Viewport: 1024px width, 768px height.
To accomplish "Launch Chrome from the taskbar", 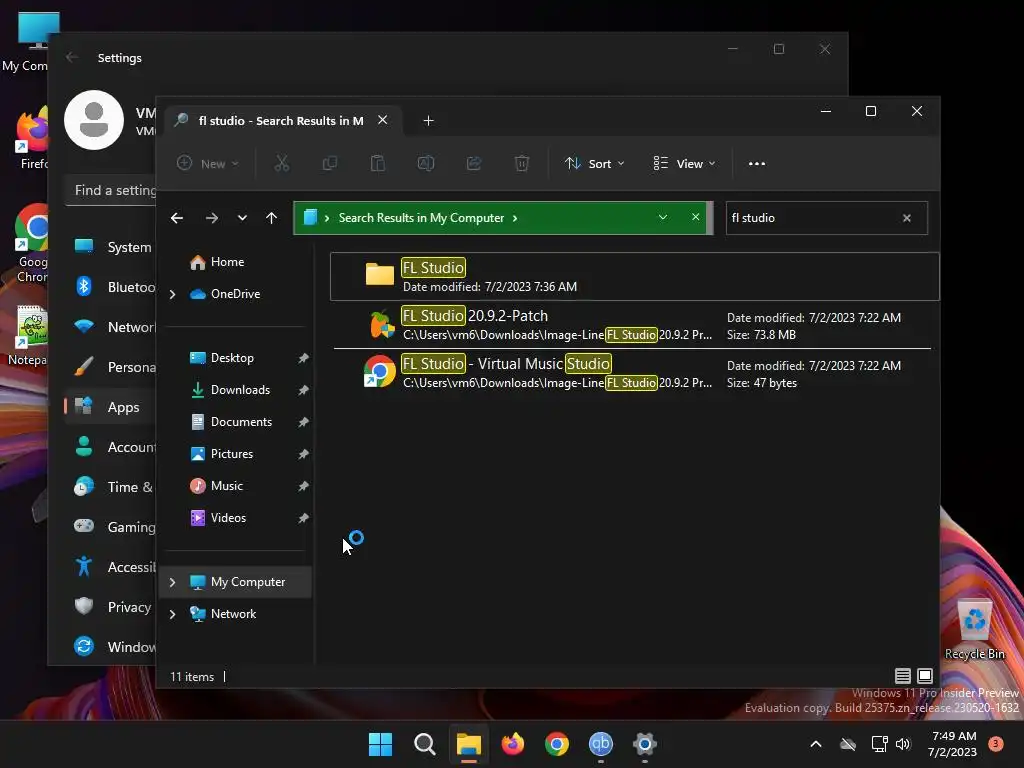I will (557, 744).
